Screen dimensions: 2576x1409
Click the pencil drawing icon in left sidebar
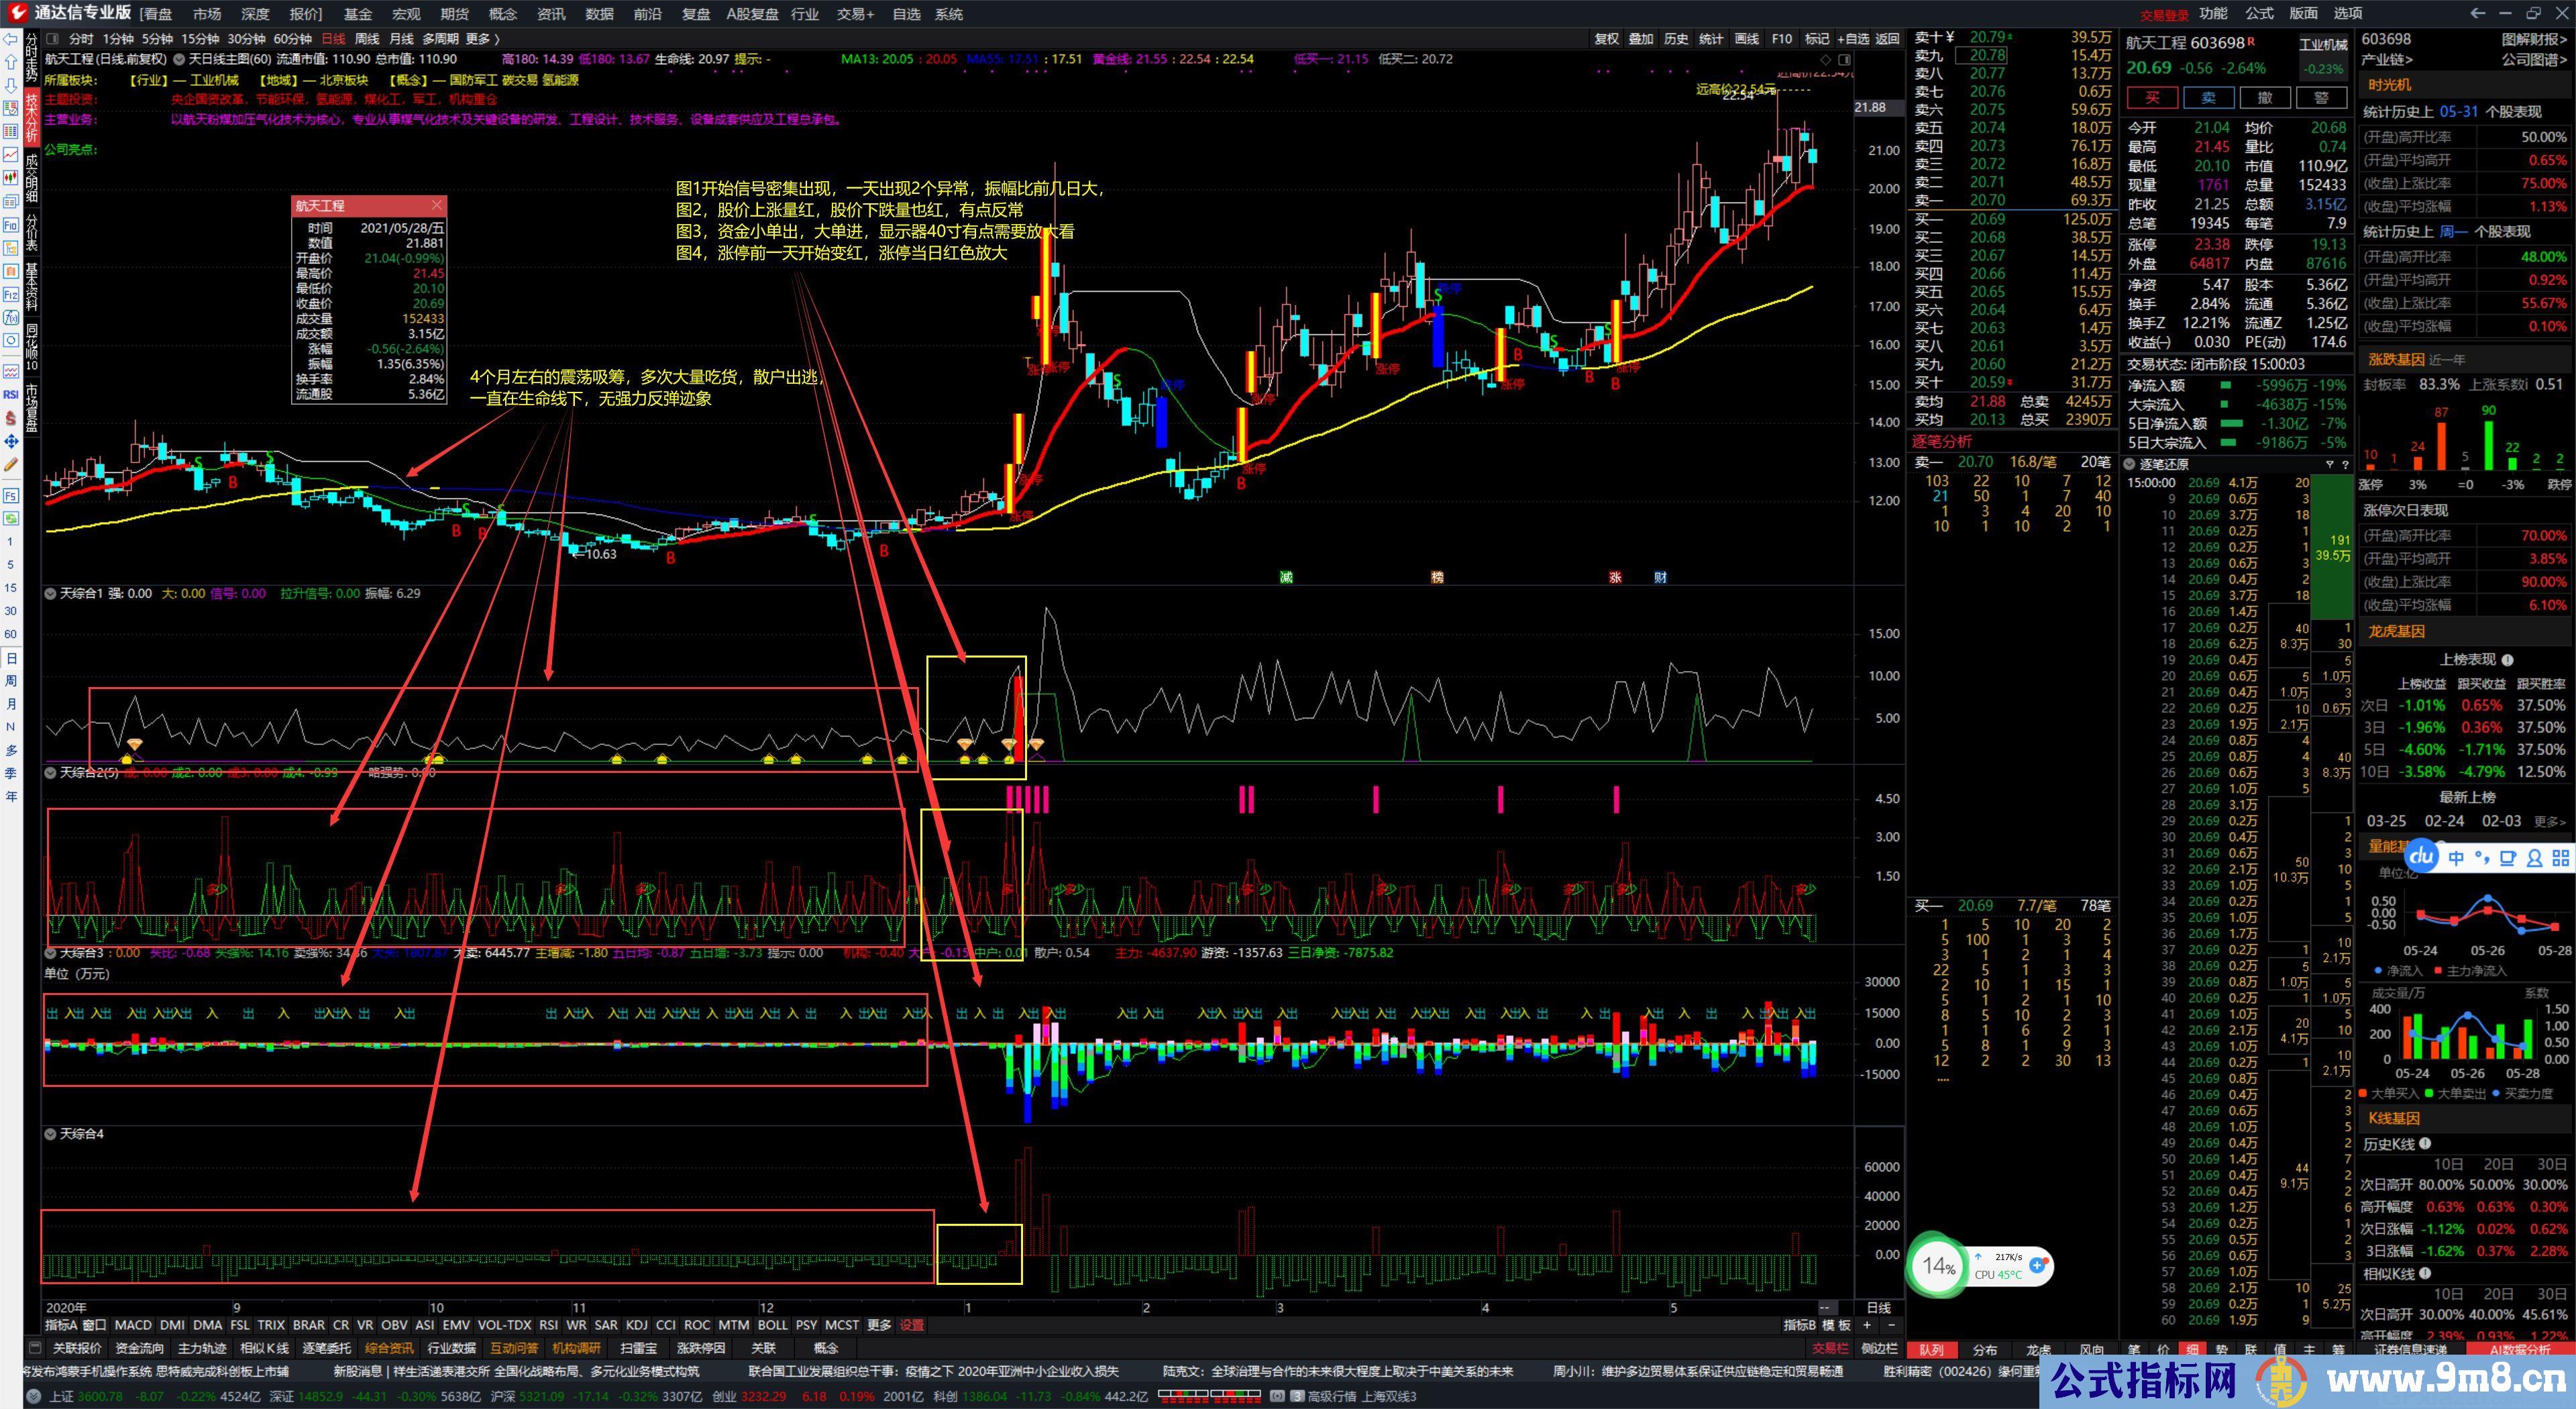click(11, 465)
